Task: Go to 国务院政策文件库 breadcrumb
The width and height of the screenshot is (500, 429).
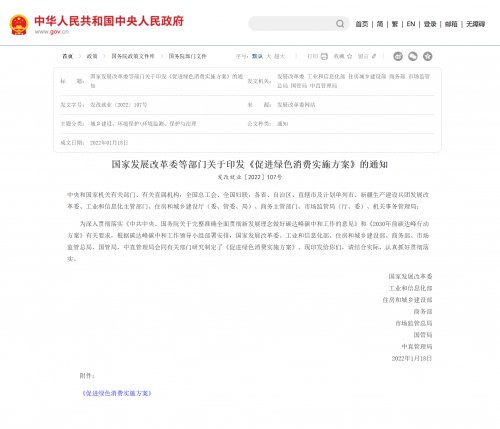Action: [x=133, y=56]
